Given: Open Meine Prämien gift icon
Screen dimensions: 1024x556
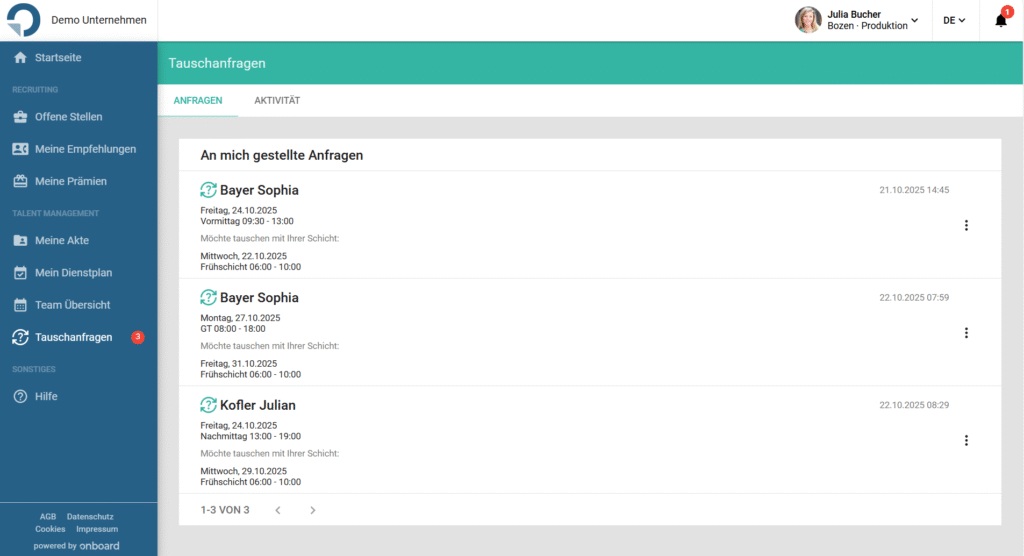Looking at the screenshot, I should coord(20,182).
